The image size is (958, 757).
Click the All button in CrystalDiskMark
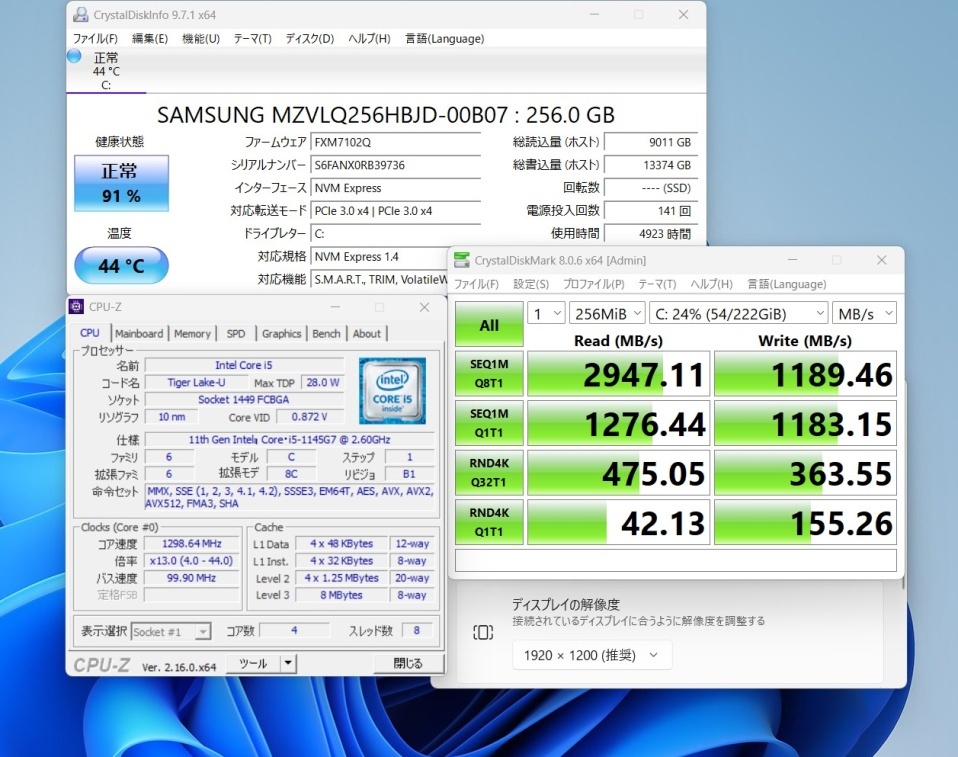(489, 324)
